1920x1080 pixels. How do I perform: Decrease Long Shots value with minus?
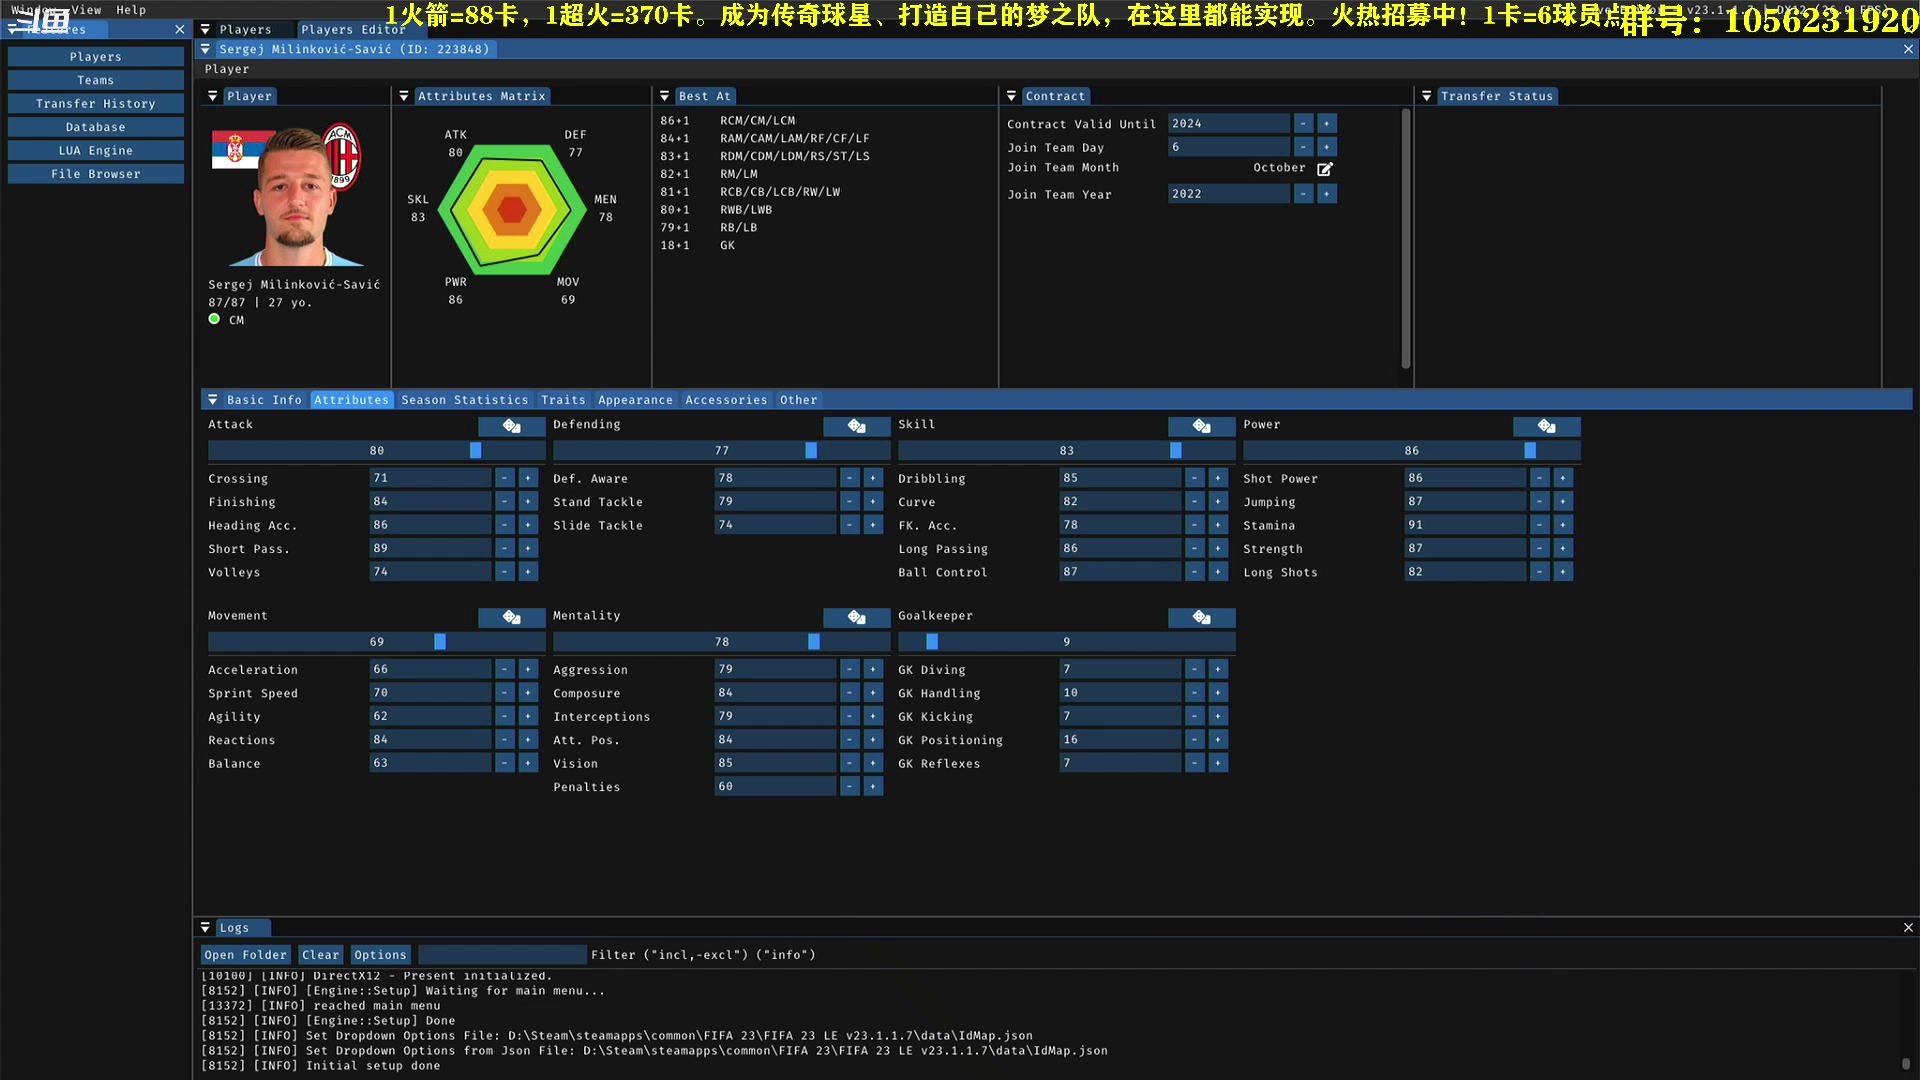pos(1540,572)
